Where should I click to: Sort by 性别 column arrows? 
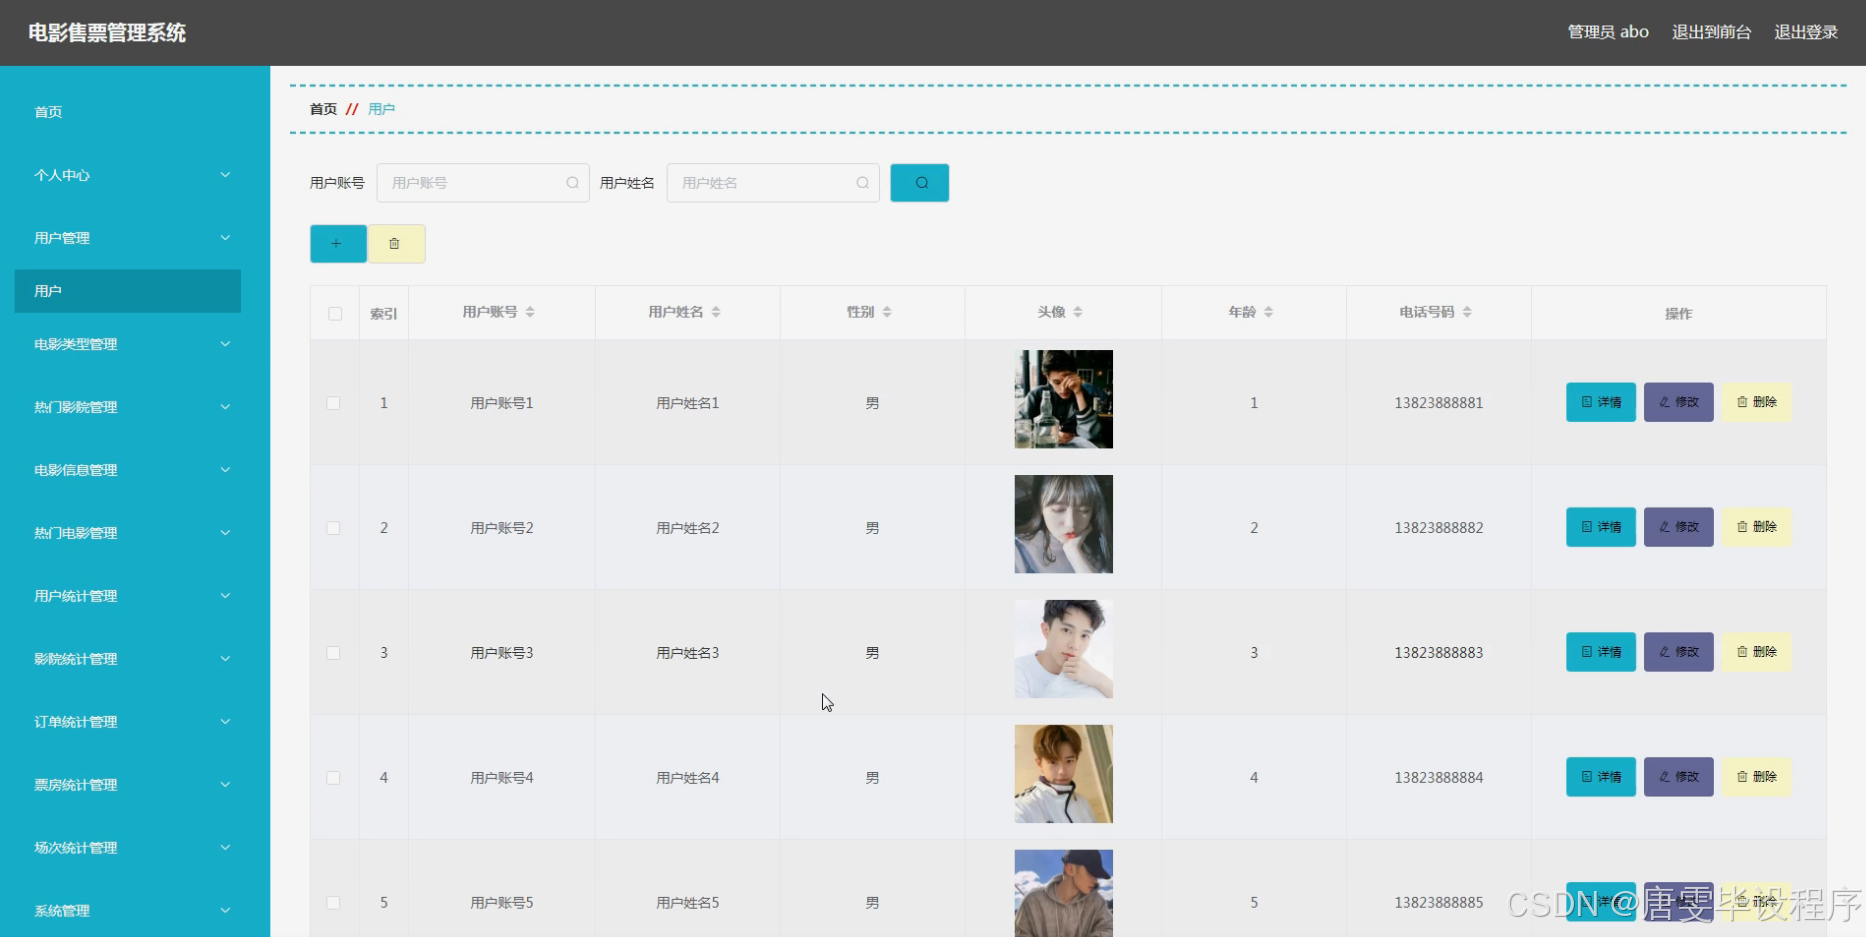[887, 312]
